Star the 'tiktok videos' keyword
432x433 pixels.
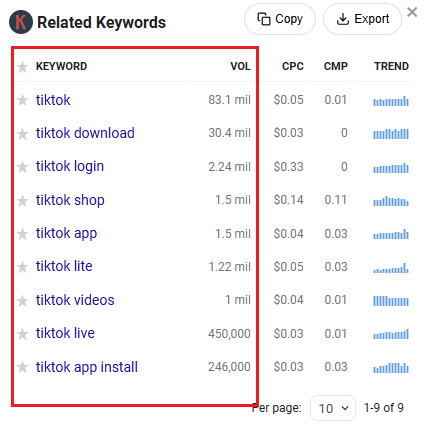point(23,300)
